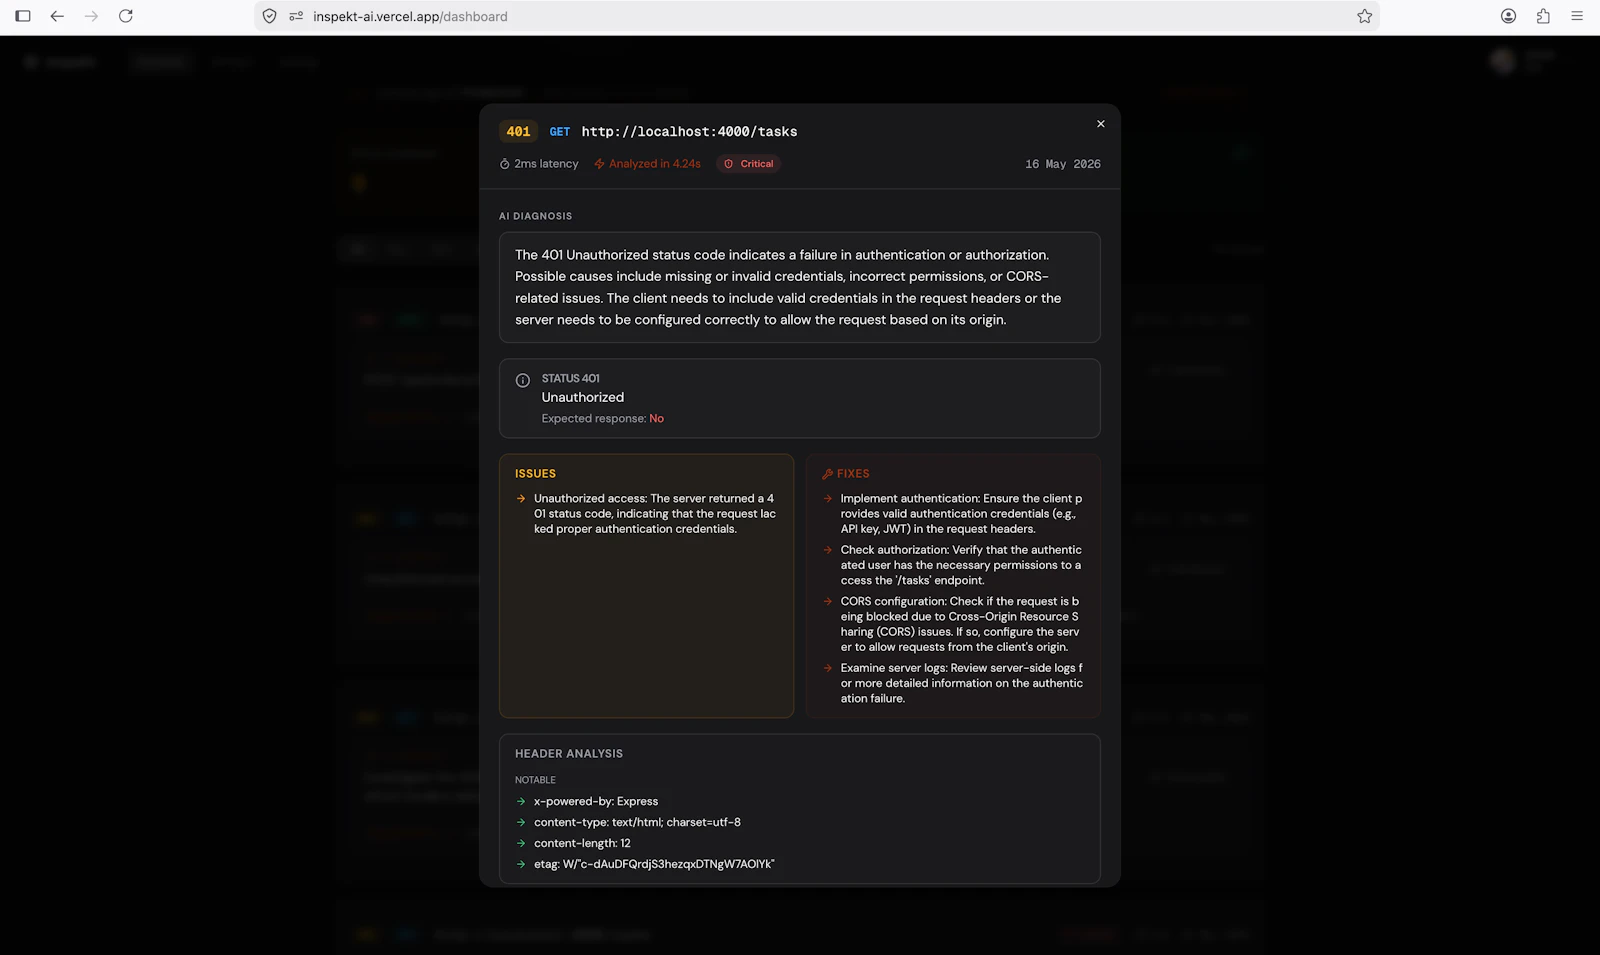Click the Check authorization fix item
1600x955 pixels.
pyautogui.click(x=961, y=565)
